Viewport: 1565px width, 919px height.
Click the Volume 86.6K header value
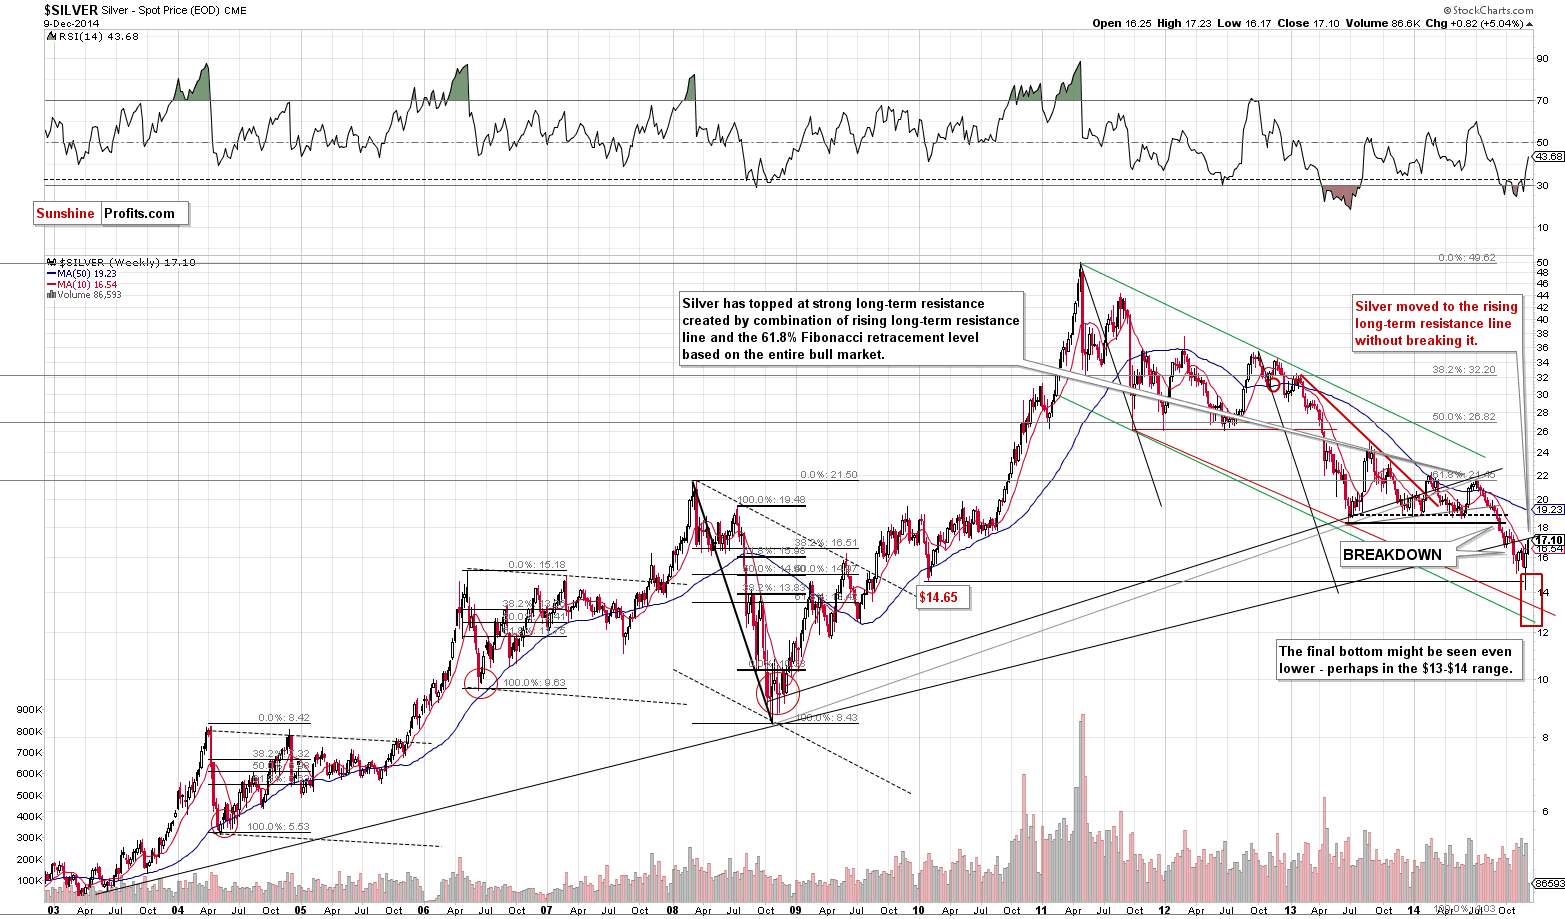tap(1382, 23)
